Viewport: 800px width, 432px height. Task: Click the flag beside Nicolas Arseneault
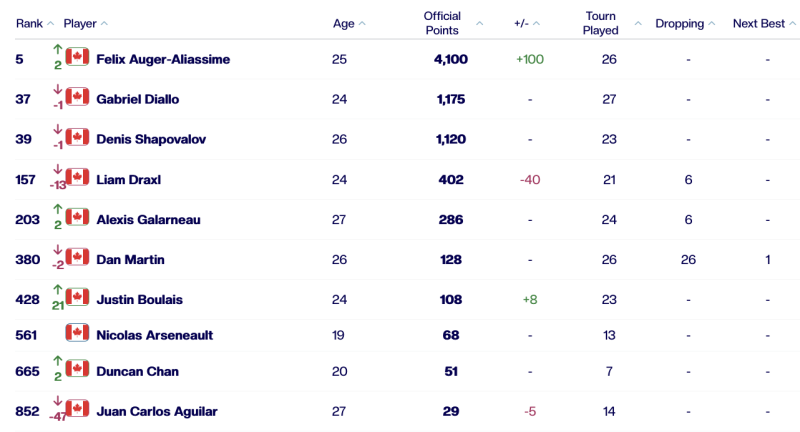[x=78, y=332]
